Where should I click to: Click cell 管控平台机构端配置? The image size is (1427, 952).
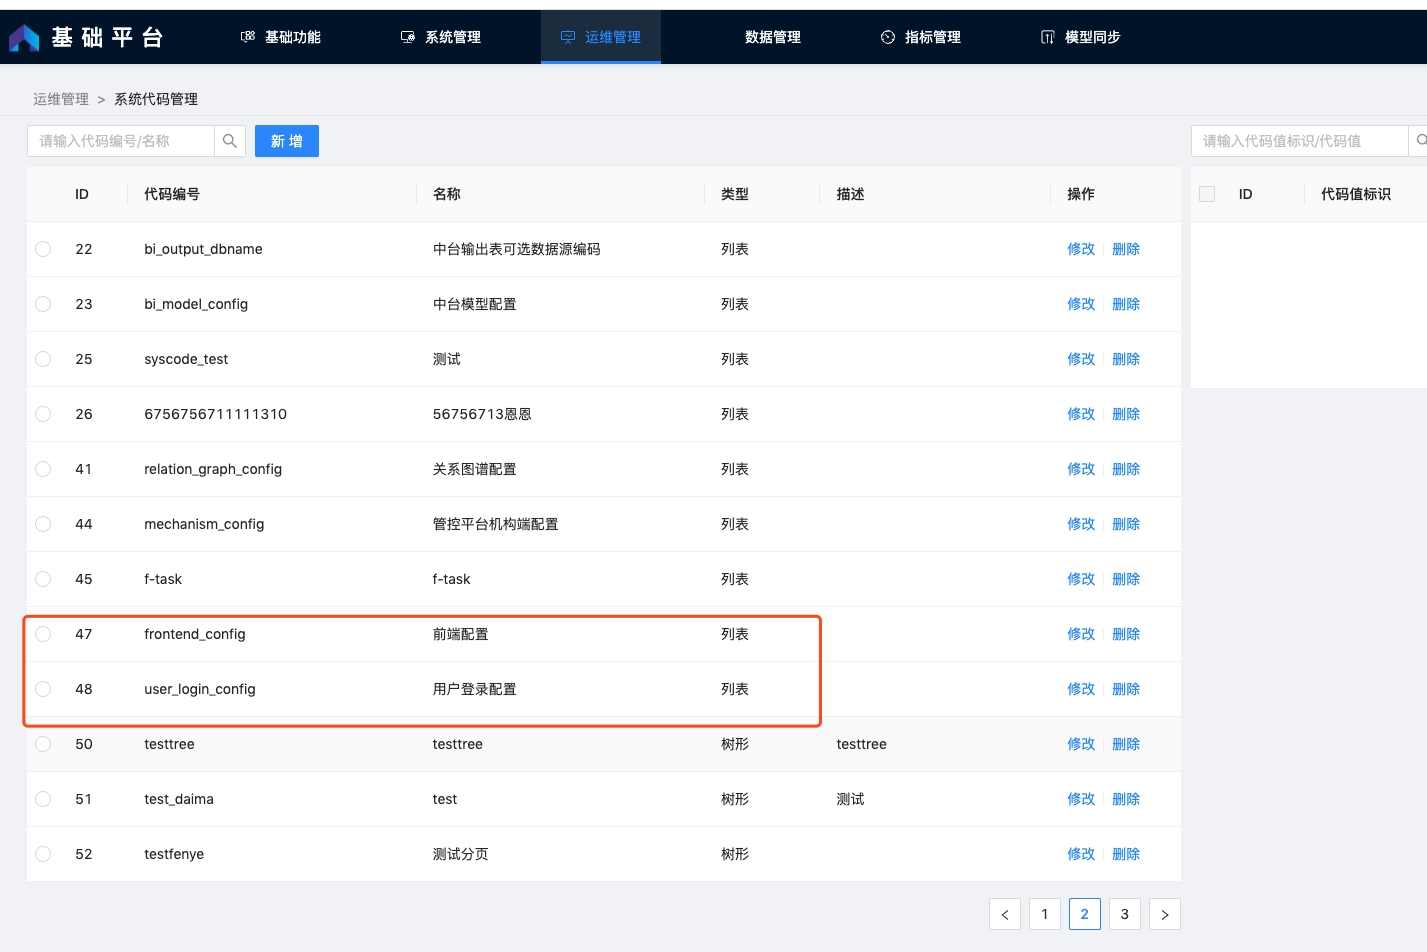click(x=496, y=524)
